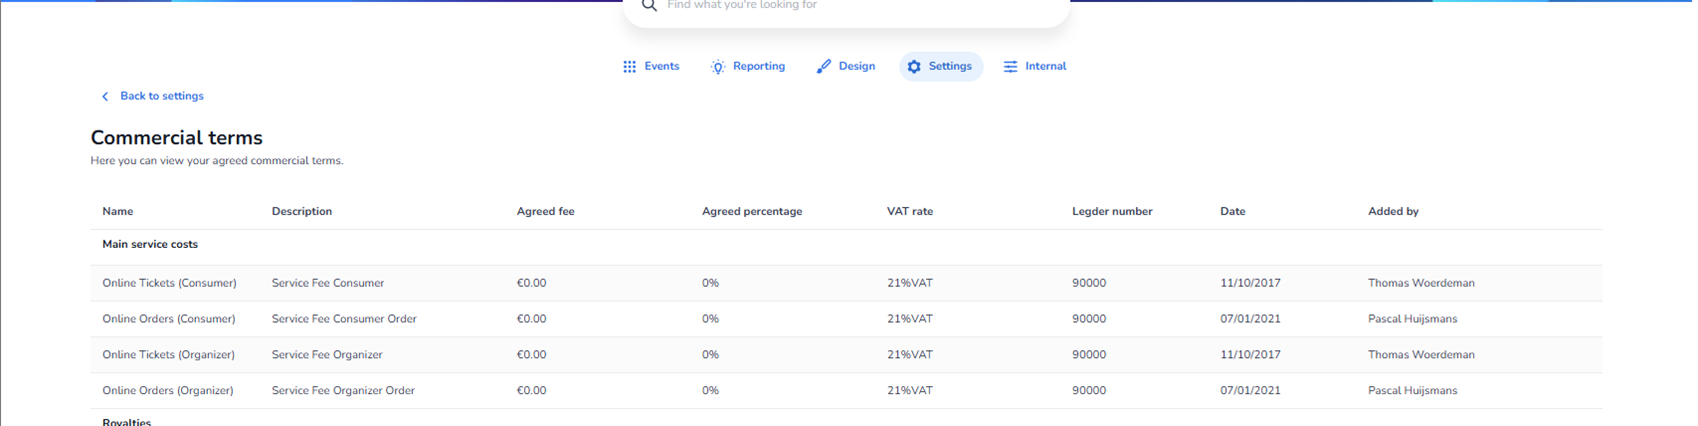Switch to the Reporting tab
The width and height of the screenshot is (1698, 426).
[758, 67]
